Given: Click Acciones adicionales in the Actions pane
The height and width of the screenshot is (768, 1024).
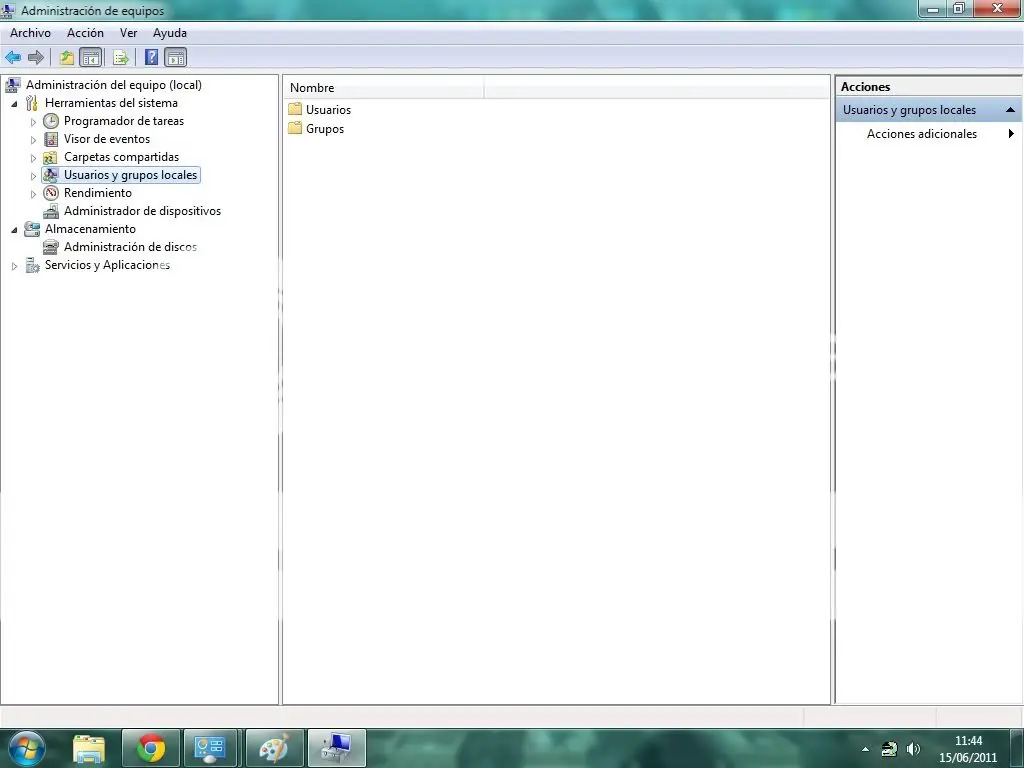Looking at the screenshot, I should pyautogui.click(x=921, y=134).
